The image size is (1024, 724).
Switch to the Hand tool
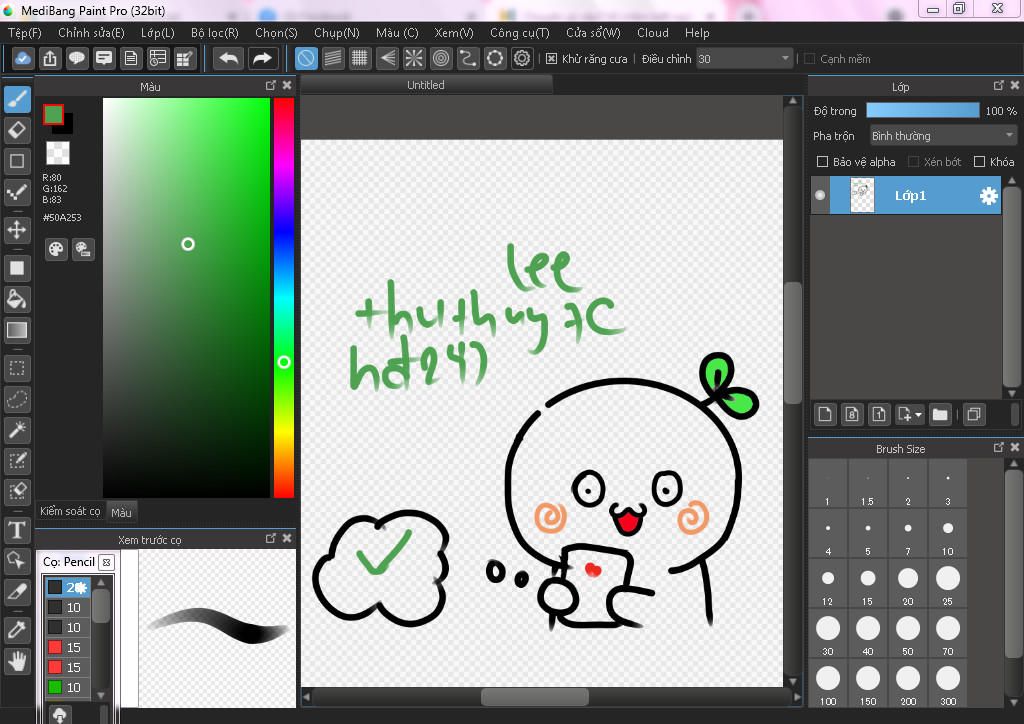tap(18, 661)
